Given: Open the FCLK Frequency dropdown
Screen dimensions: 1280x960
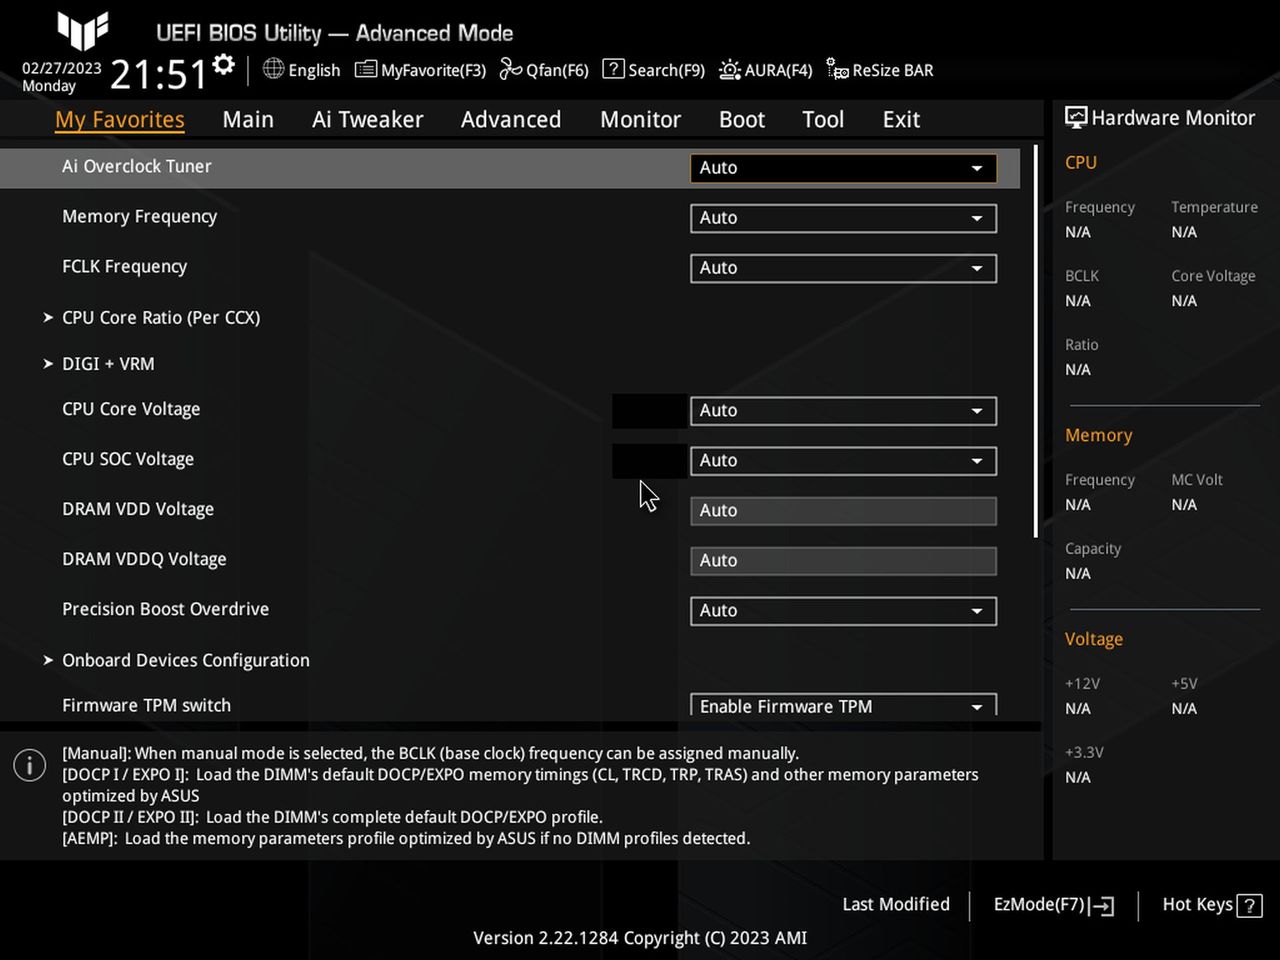Looking at the screenshot, I should (x=843, y=268).
